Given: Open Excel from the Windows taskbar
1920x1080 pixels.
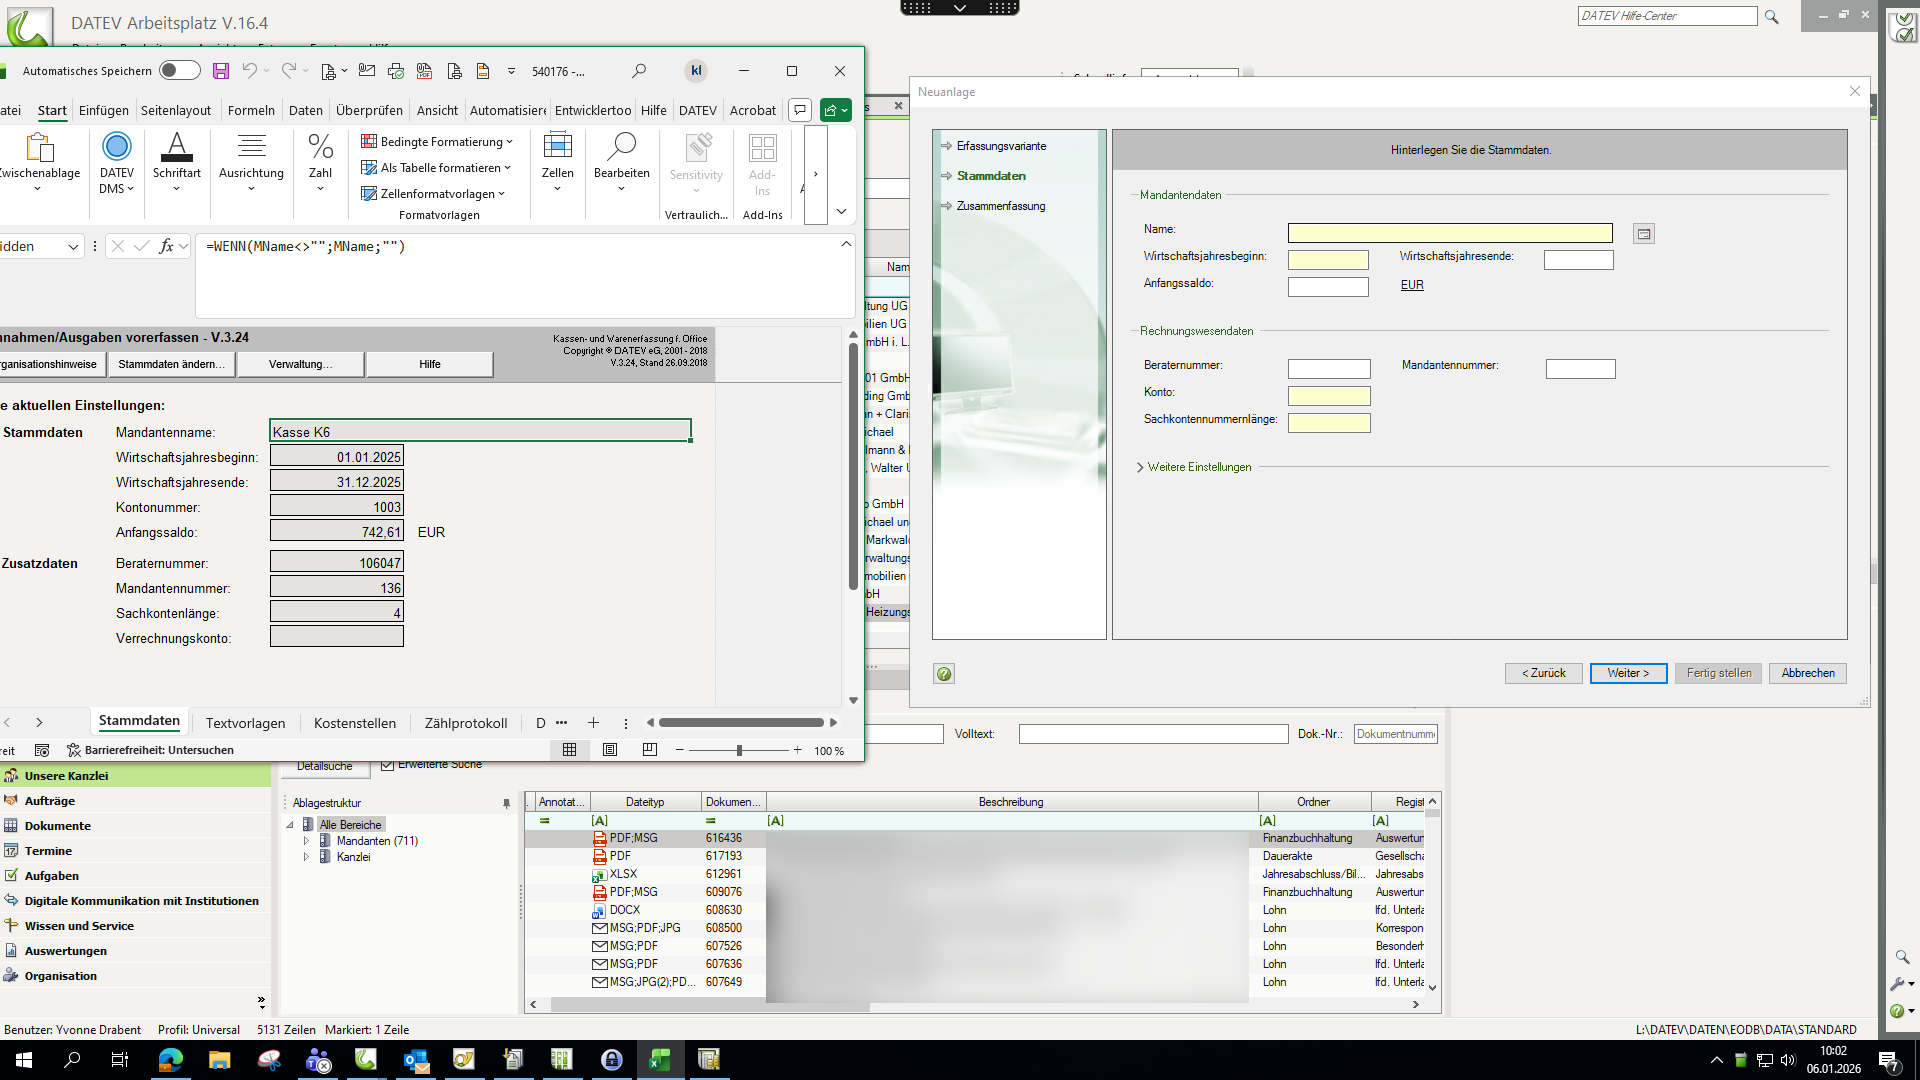Looking at the screenshot, I should (x=660, y=1060).
